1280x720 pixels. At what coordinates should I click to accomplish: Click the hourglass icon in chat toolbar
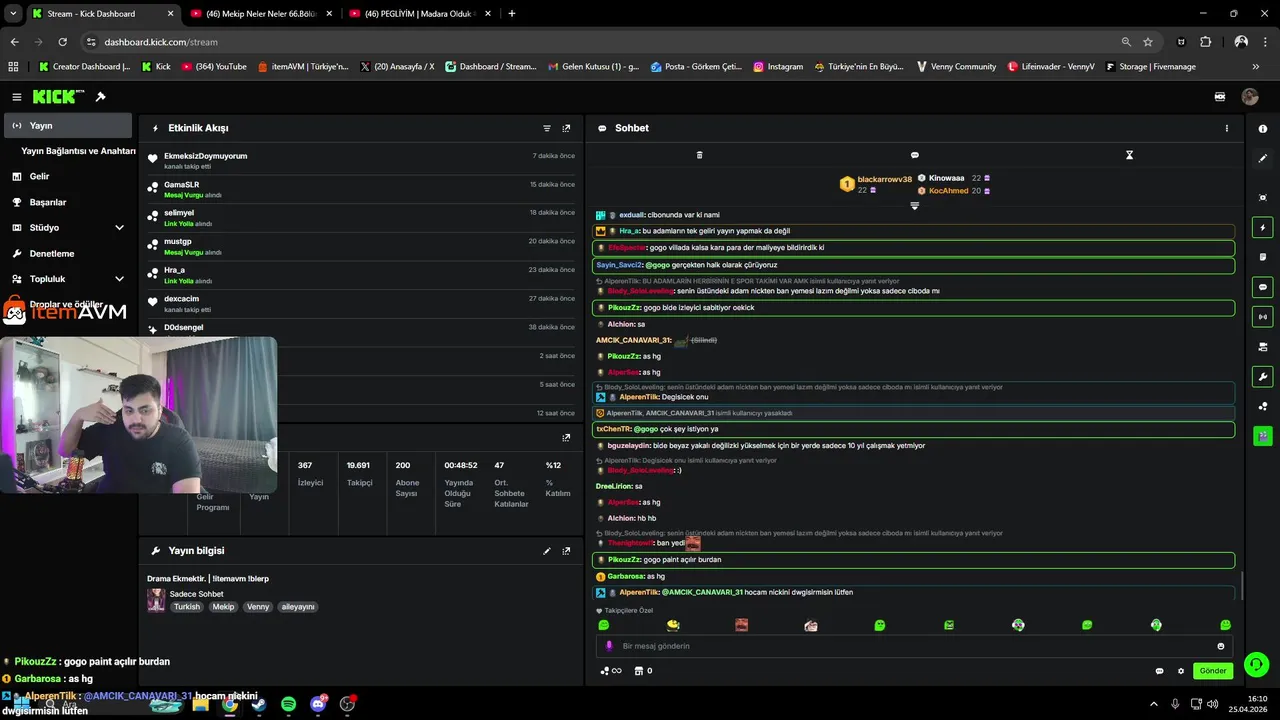[1129, 155]
